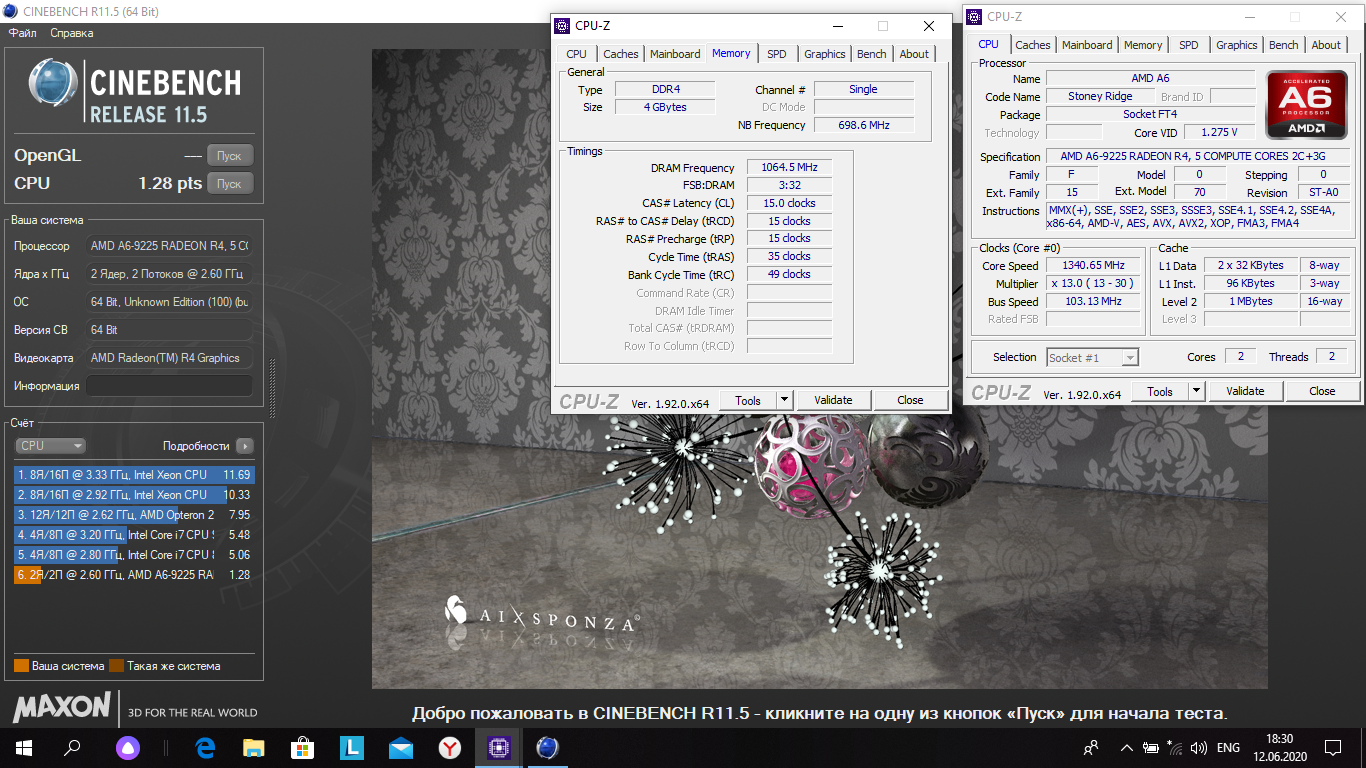Open Tools dropdown arrow in right CPU-Z window
This screenshot has height=768, width=1366.
pyautogui.click(x=1197, y=391)
